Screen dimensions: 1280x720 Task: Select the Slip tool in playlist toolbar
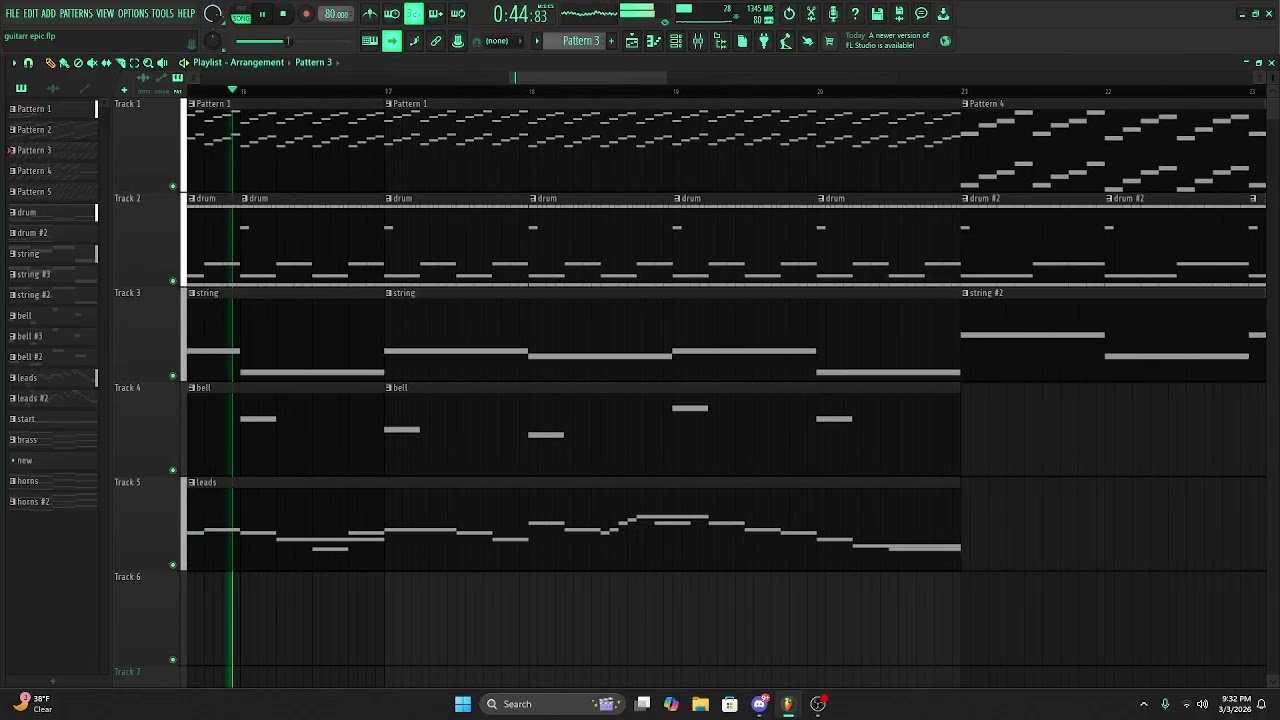[106, 63]
